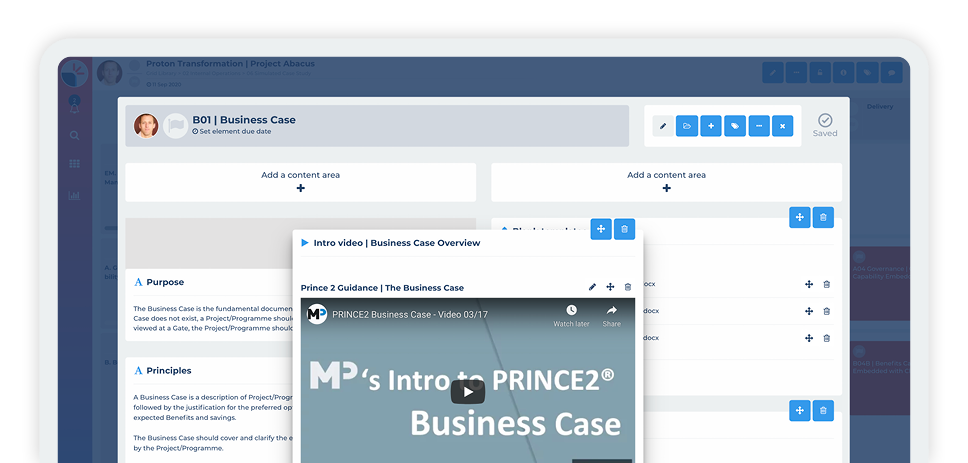Click the user avatar in background header
This screenshot has width=968, height=463.
point(109,73)
